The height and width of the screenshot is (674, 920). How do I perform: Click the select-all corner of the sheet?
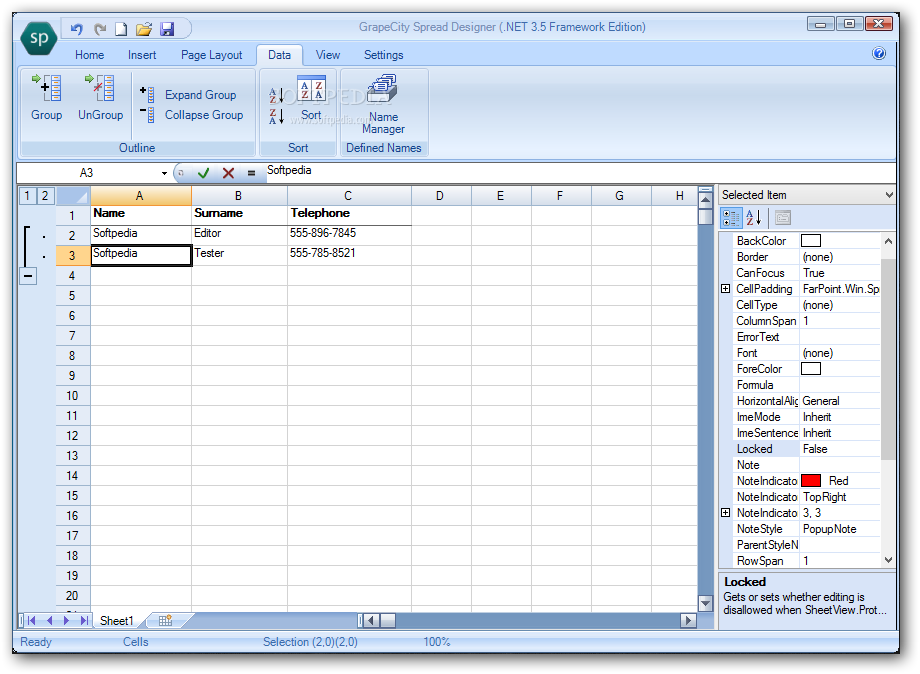tap(73, 195)
